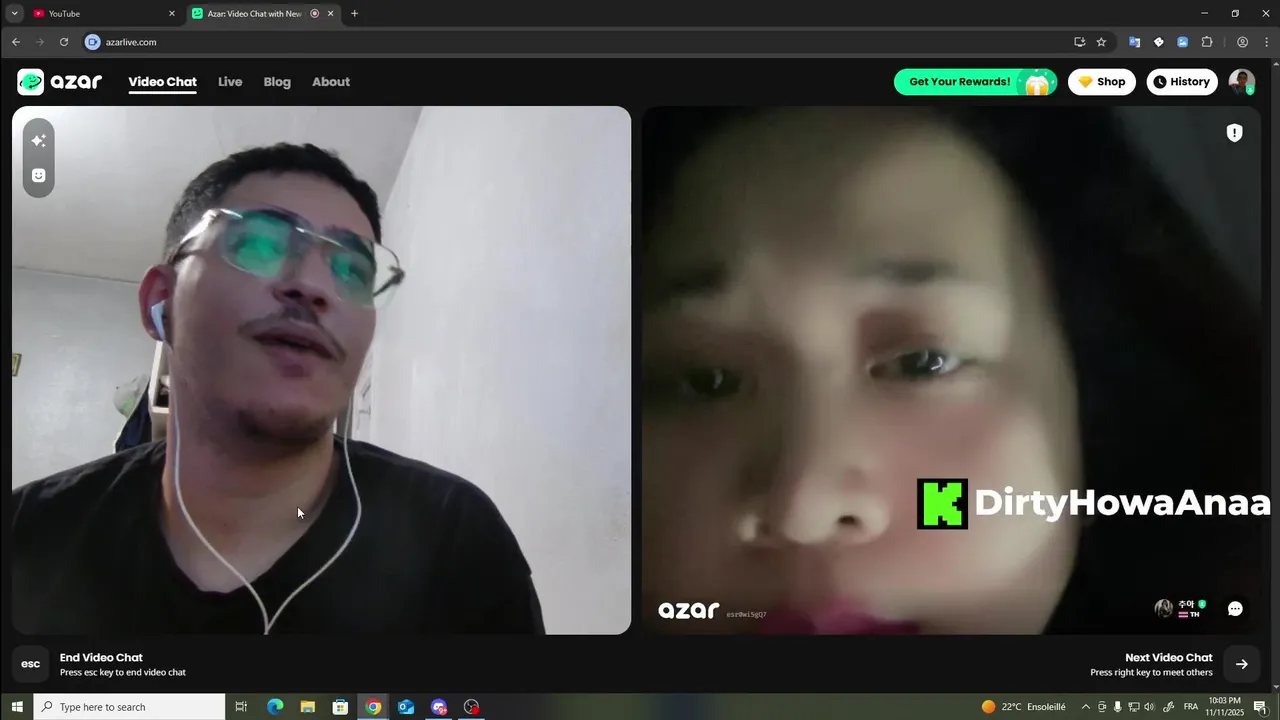Launch Microsoft Edge from the taskbar
The height and width of the screenshot is (720, 1280).
(x=275, y=707)
